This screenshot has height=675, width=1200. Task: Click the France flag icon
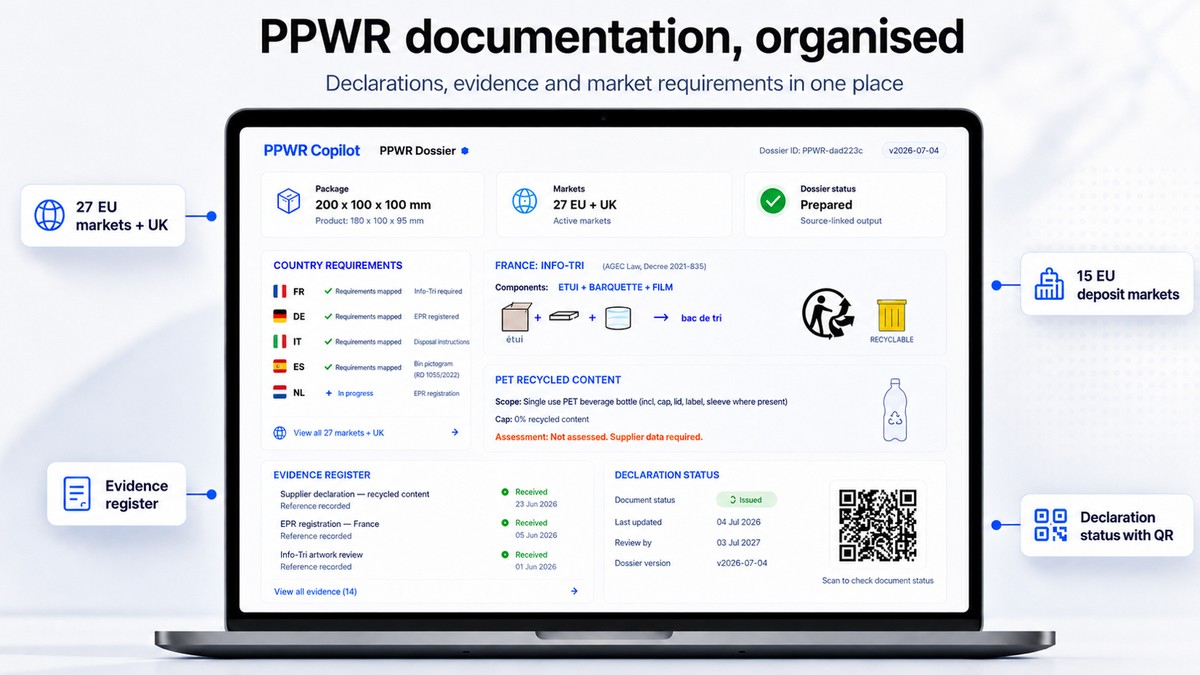click(x=280, y=291)
